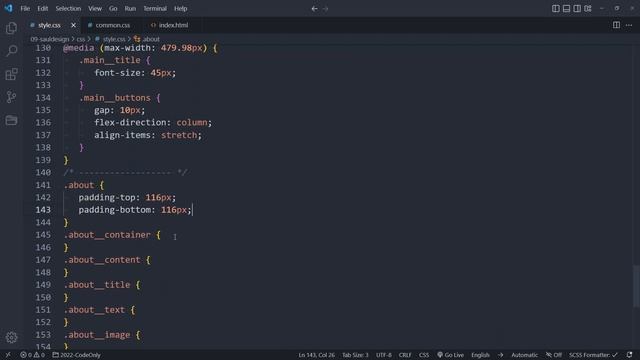Open the project manager folder icon

(11, 120)
